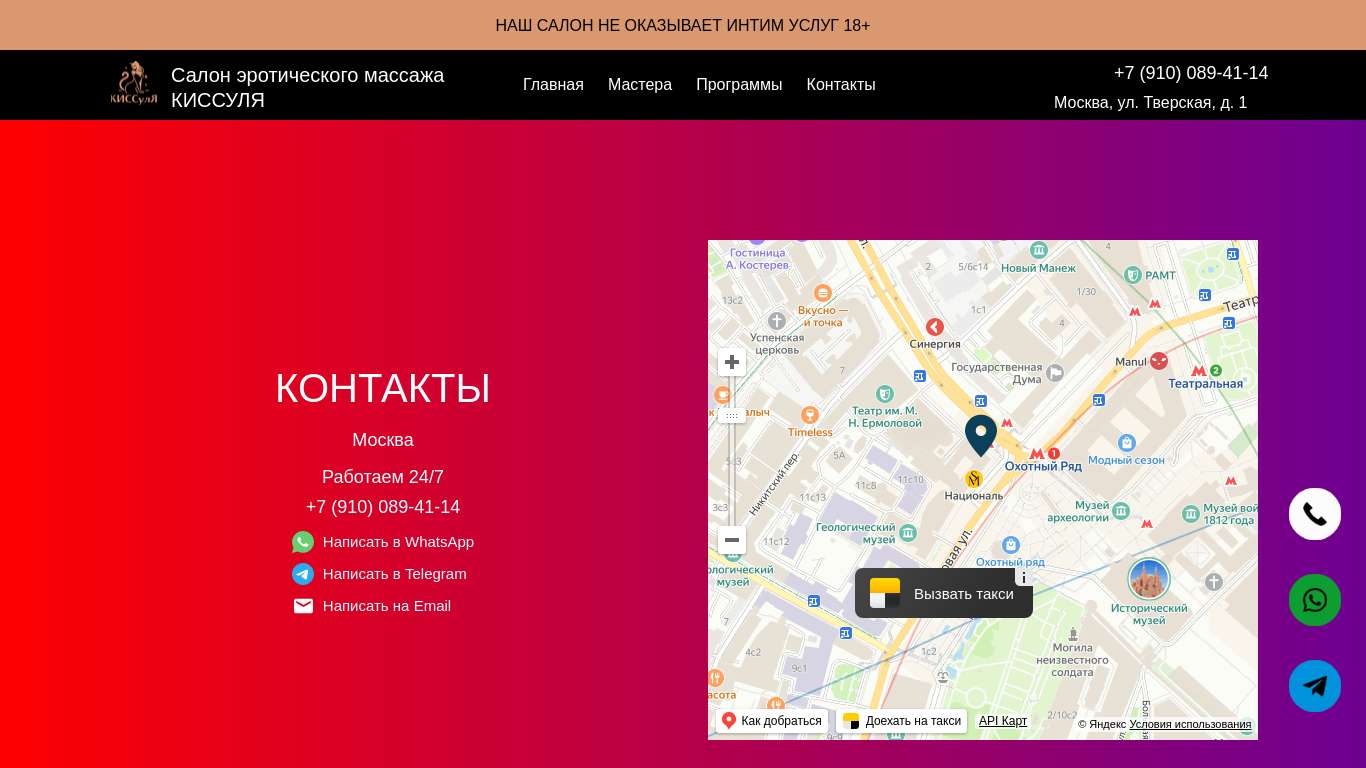Click the map info 'i' icon
The width and height of the screenshot is (1366, 768).
click(1023, 578)
